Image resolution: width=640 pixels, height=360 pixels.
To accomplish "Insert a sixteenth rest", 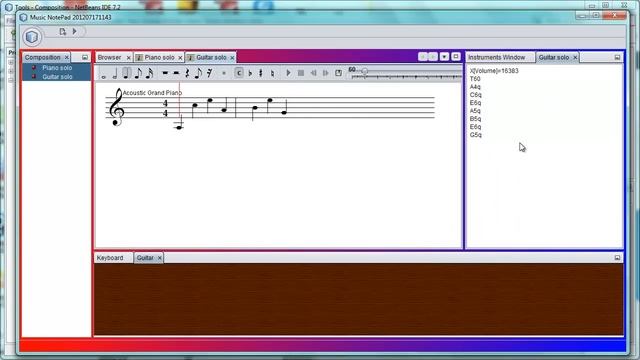I will pos(209,73).
